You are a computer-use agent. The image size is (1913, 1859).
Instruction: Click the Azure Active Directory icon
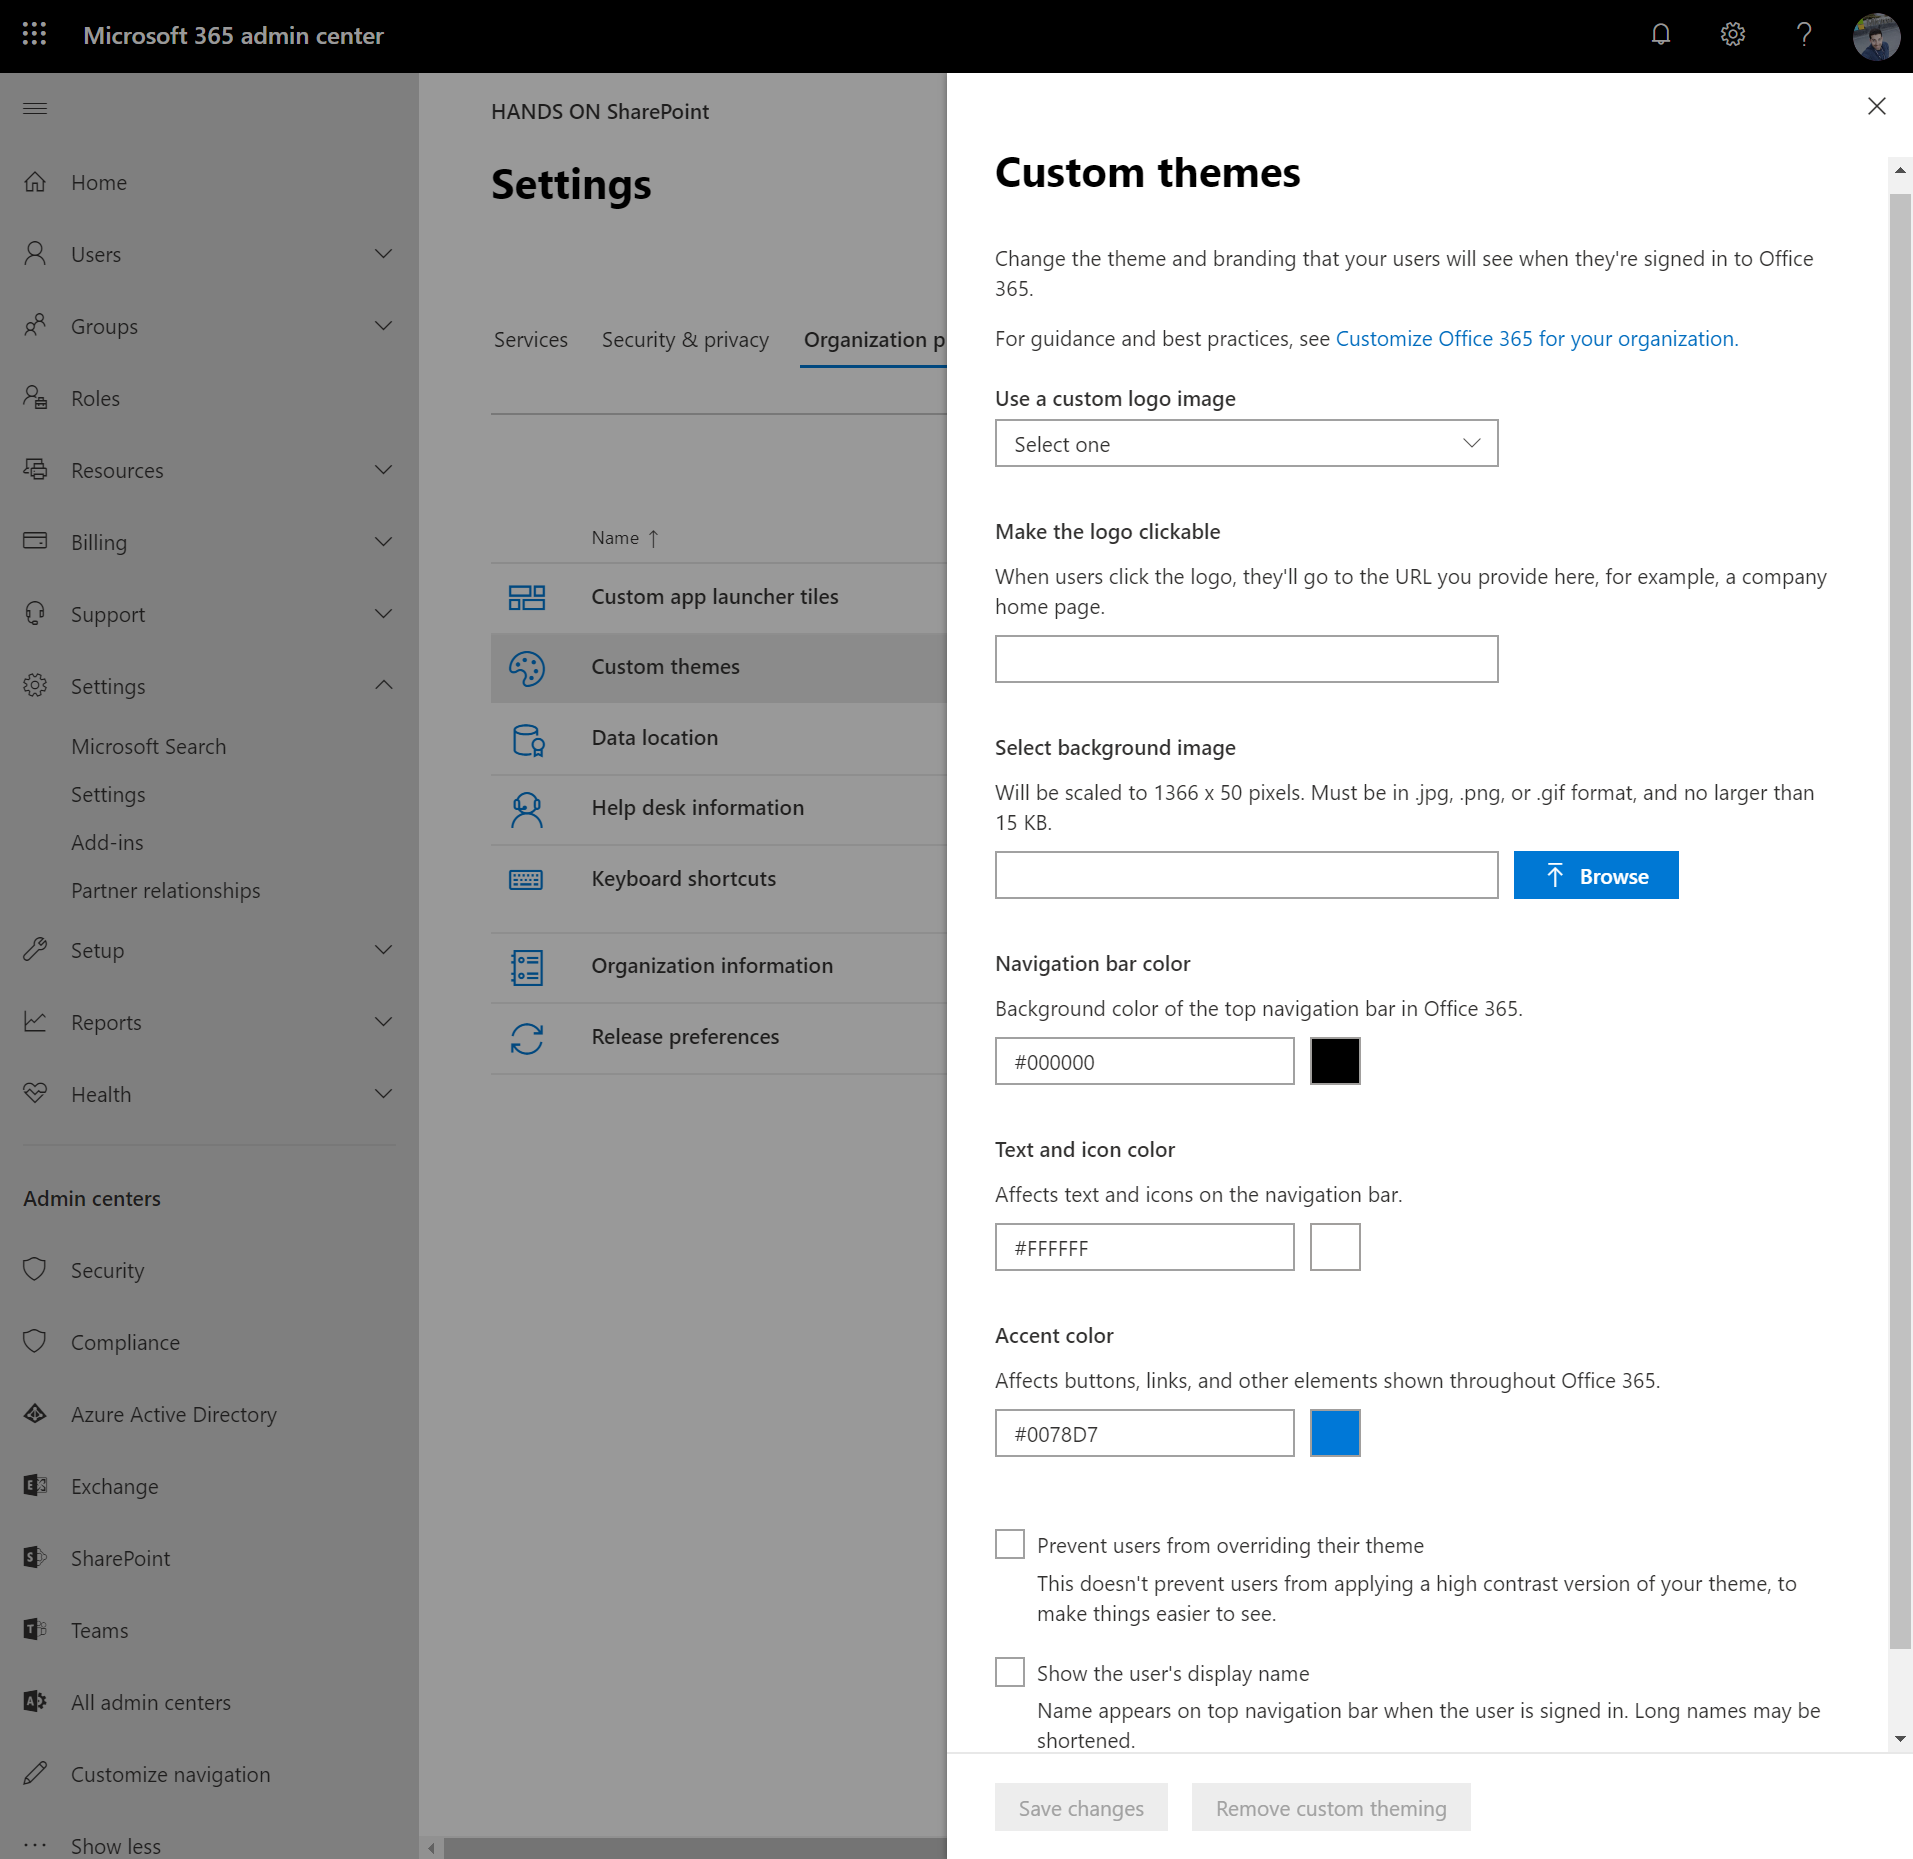pyautogui.click(x=35, y=1413)
